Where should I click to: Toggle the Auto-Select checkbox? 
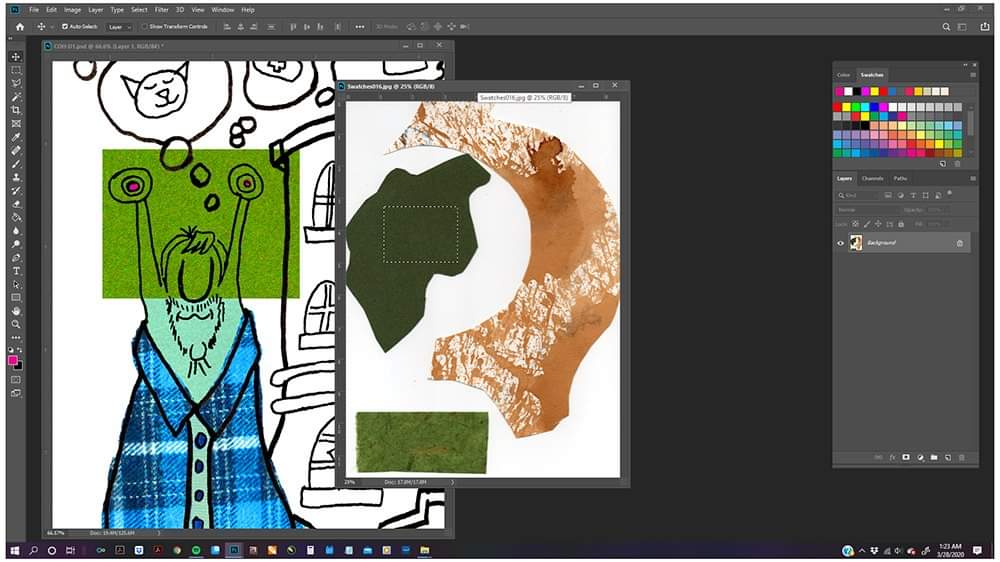(x=65, y=27)
